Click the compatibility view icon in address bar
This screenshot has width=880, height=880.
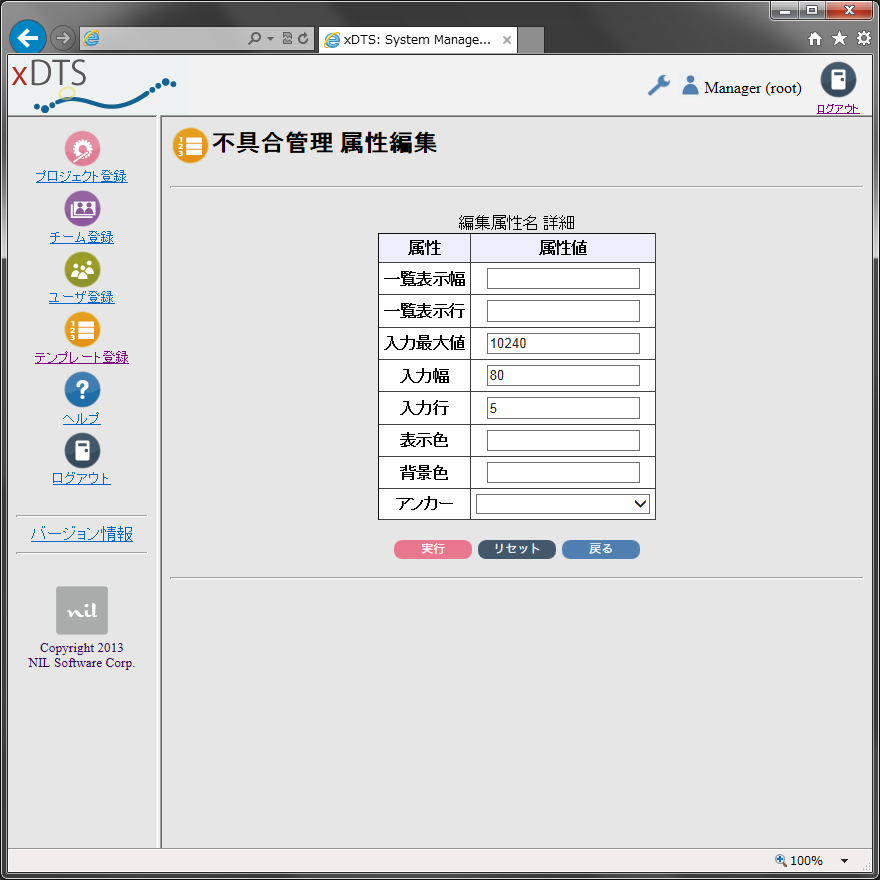point(287,38)
